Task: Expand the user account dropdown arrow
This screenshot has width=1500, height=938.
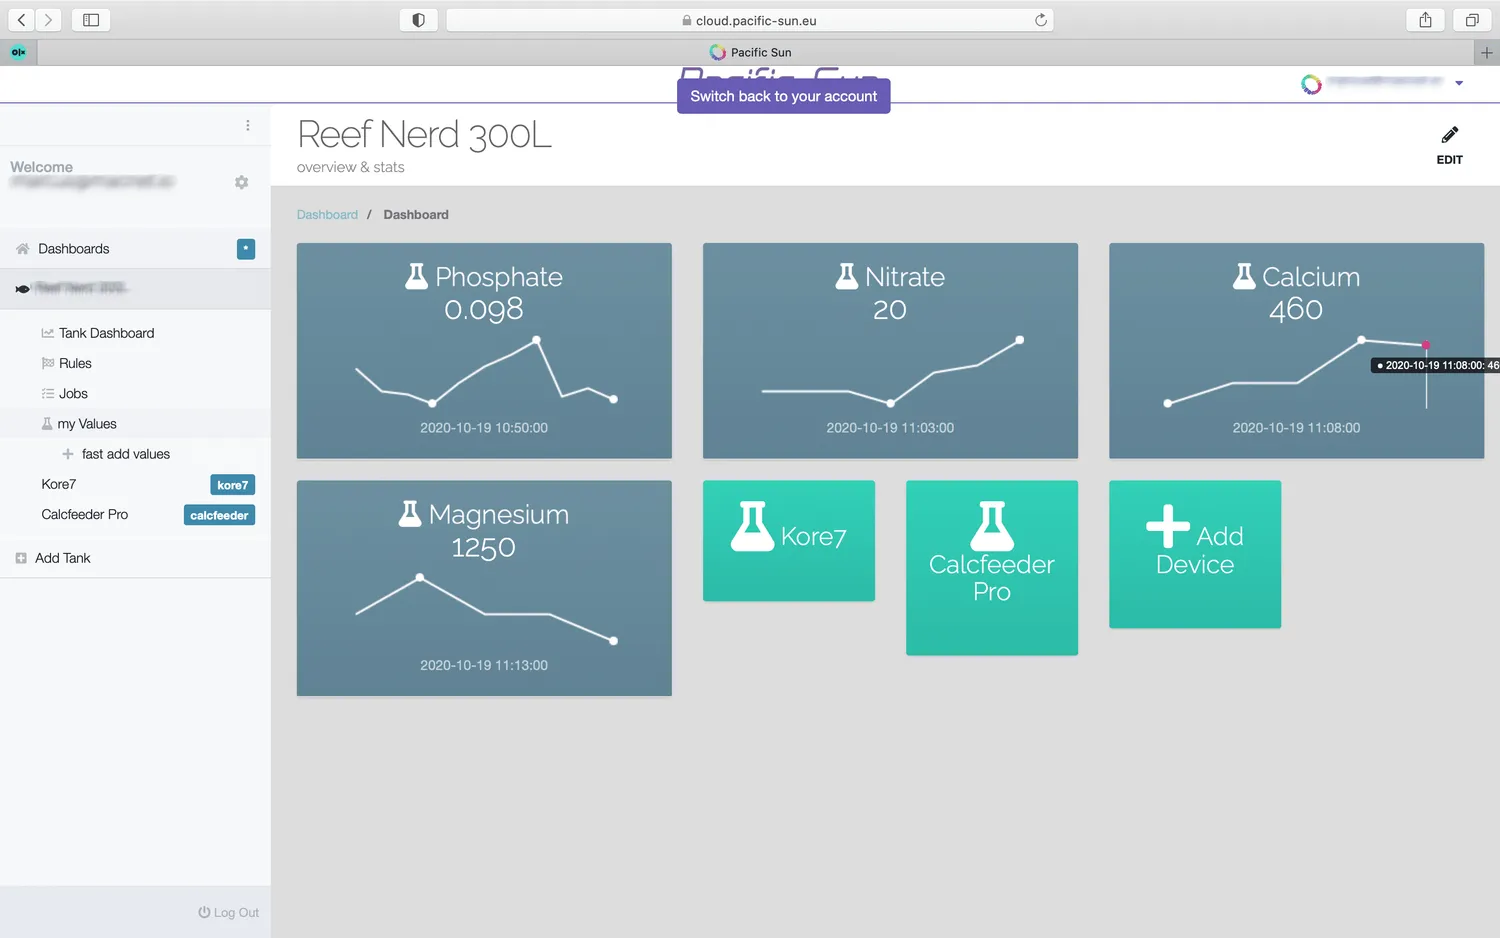Action: click(1459, 84)
